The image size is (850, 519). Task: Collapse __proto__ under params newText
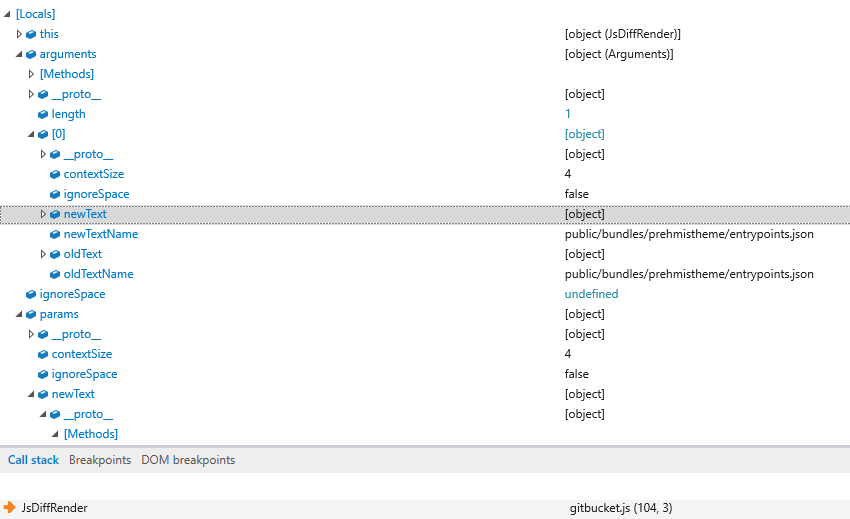43,414
